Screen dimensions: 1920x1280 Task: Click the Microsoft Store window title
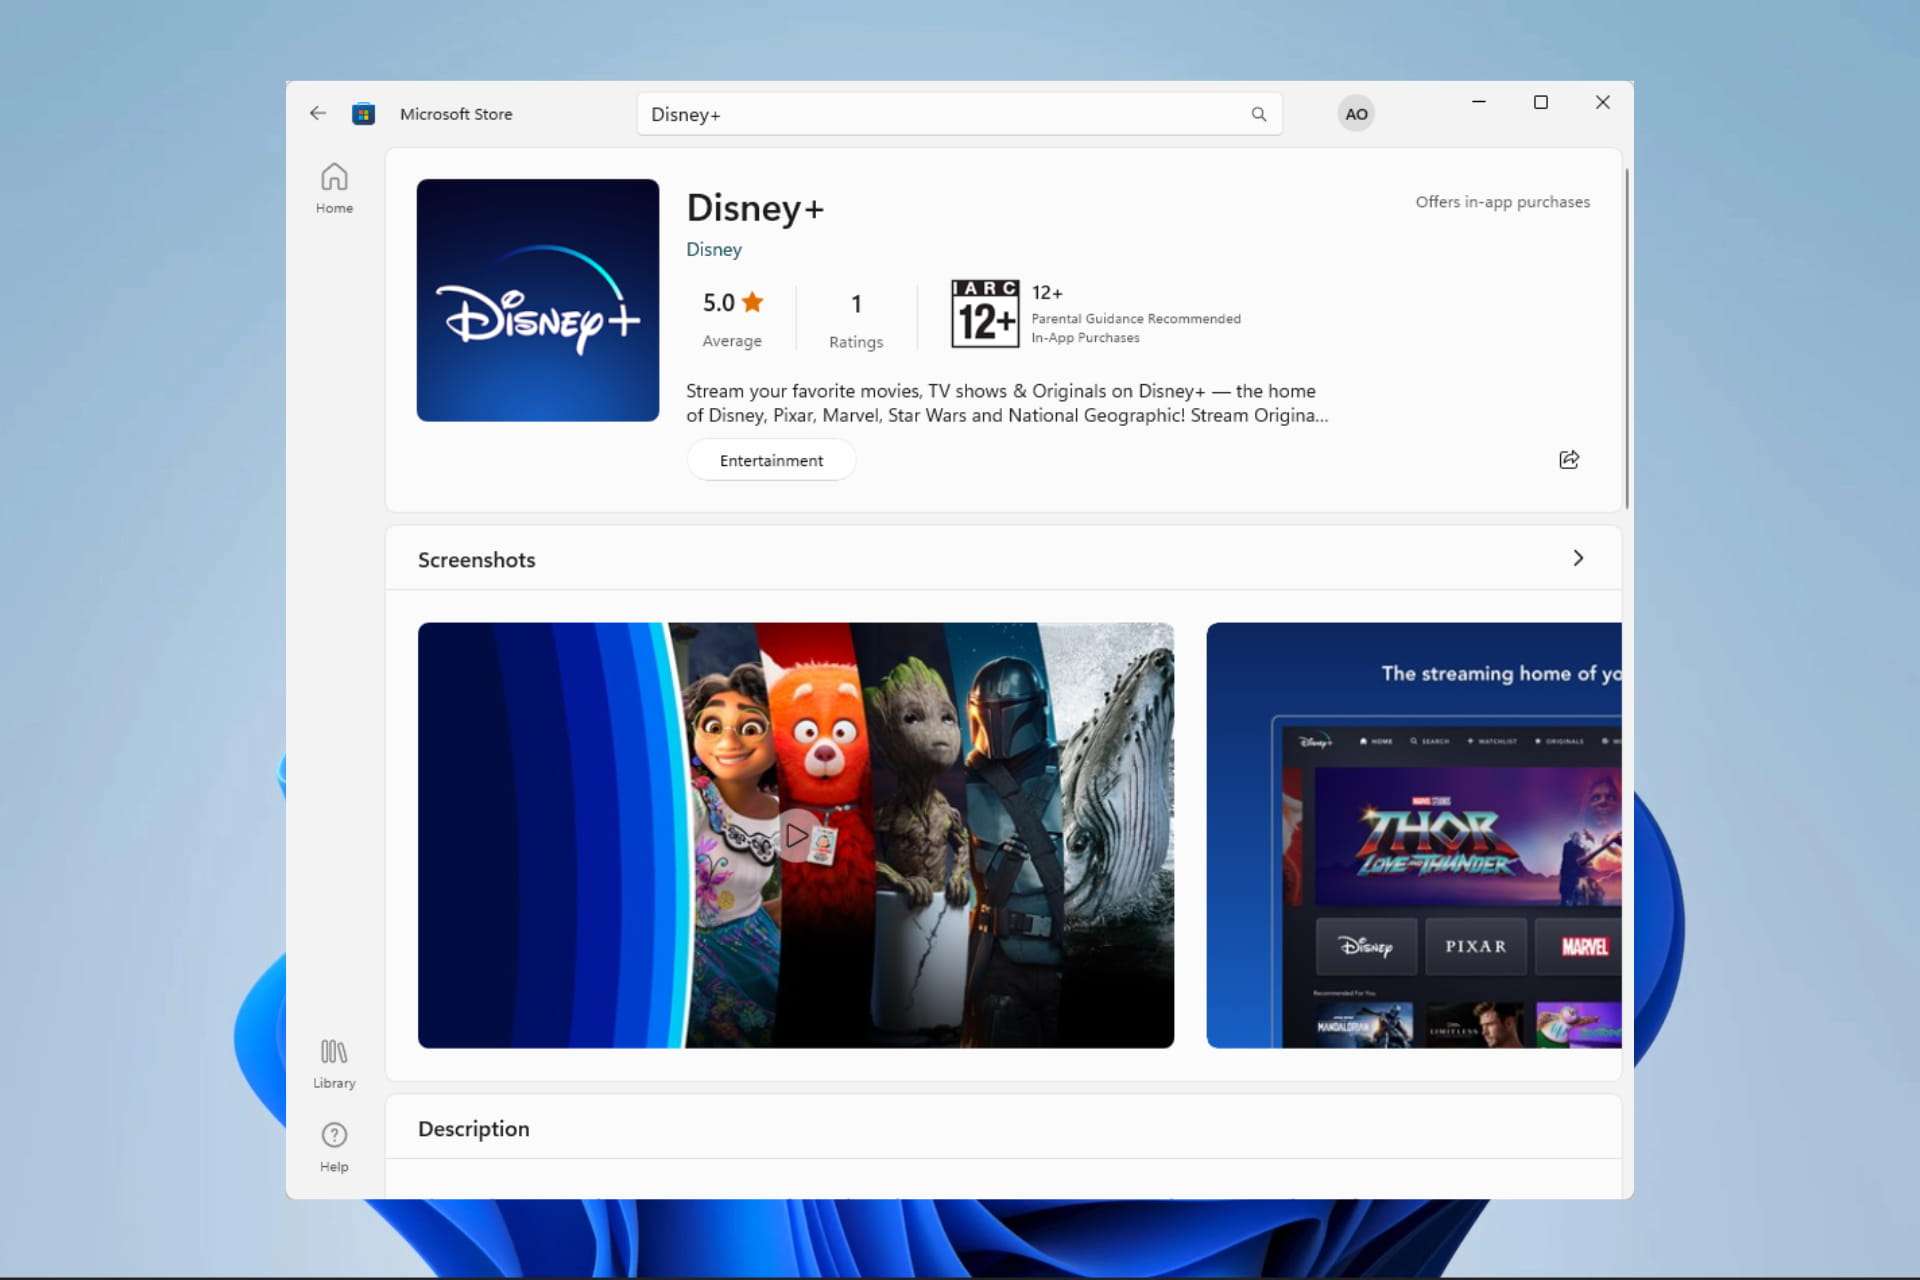(x=456, y=114)
